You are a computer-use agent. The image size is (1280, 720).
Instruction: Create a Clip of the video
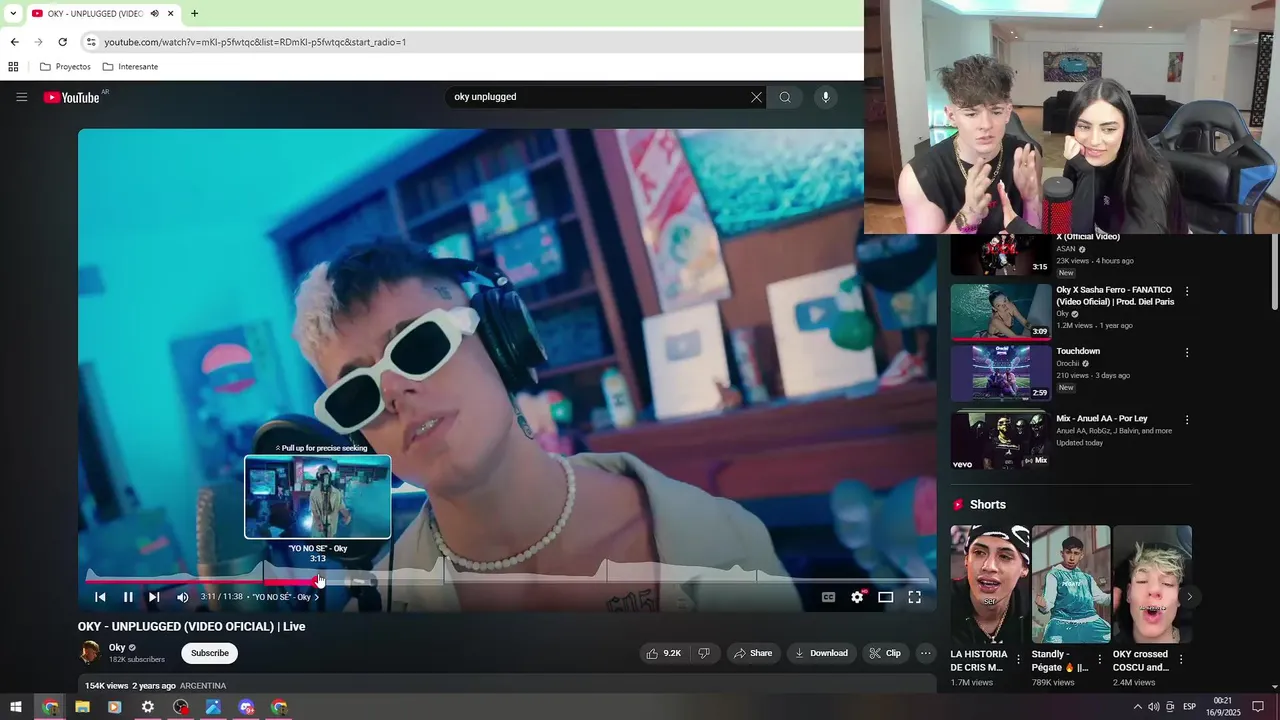point(885,653)
